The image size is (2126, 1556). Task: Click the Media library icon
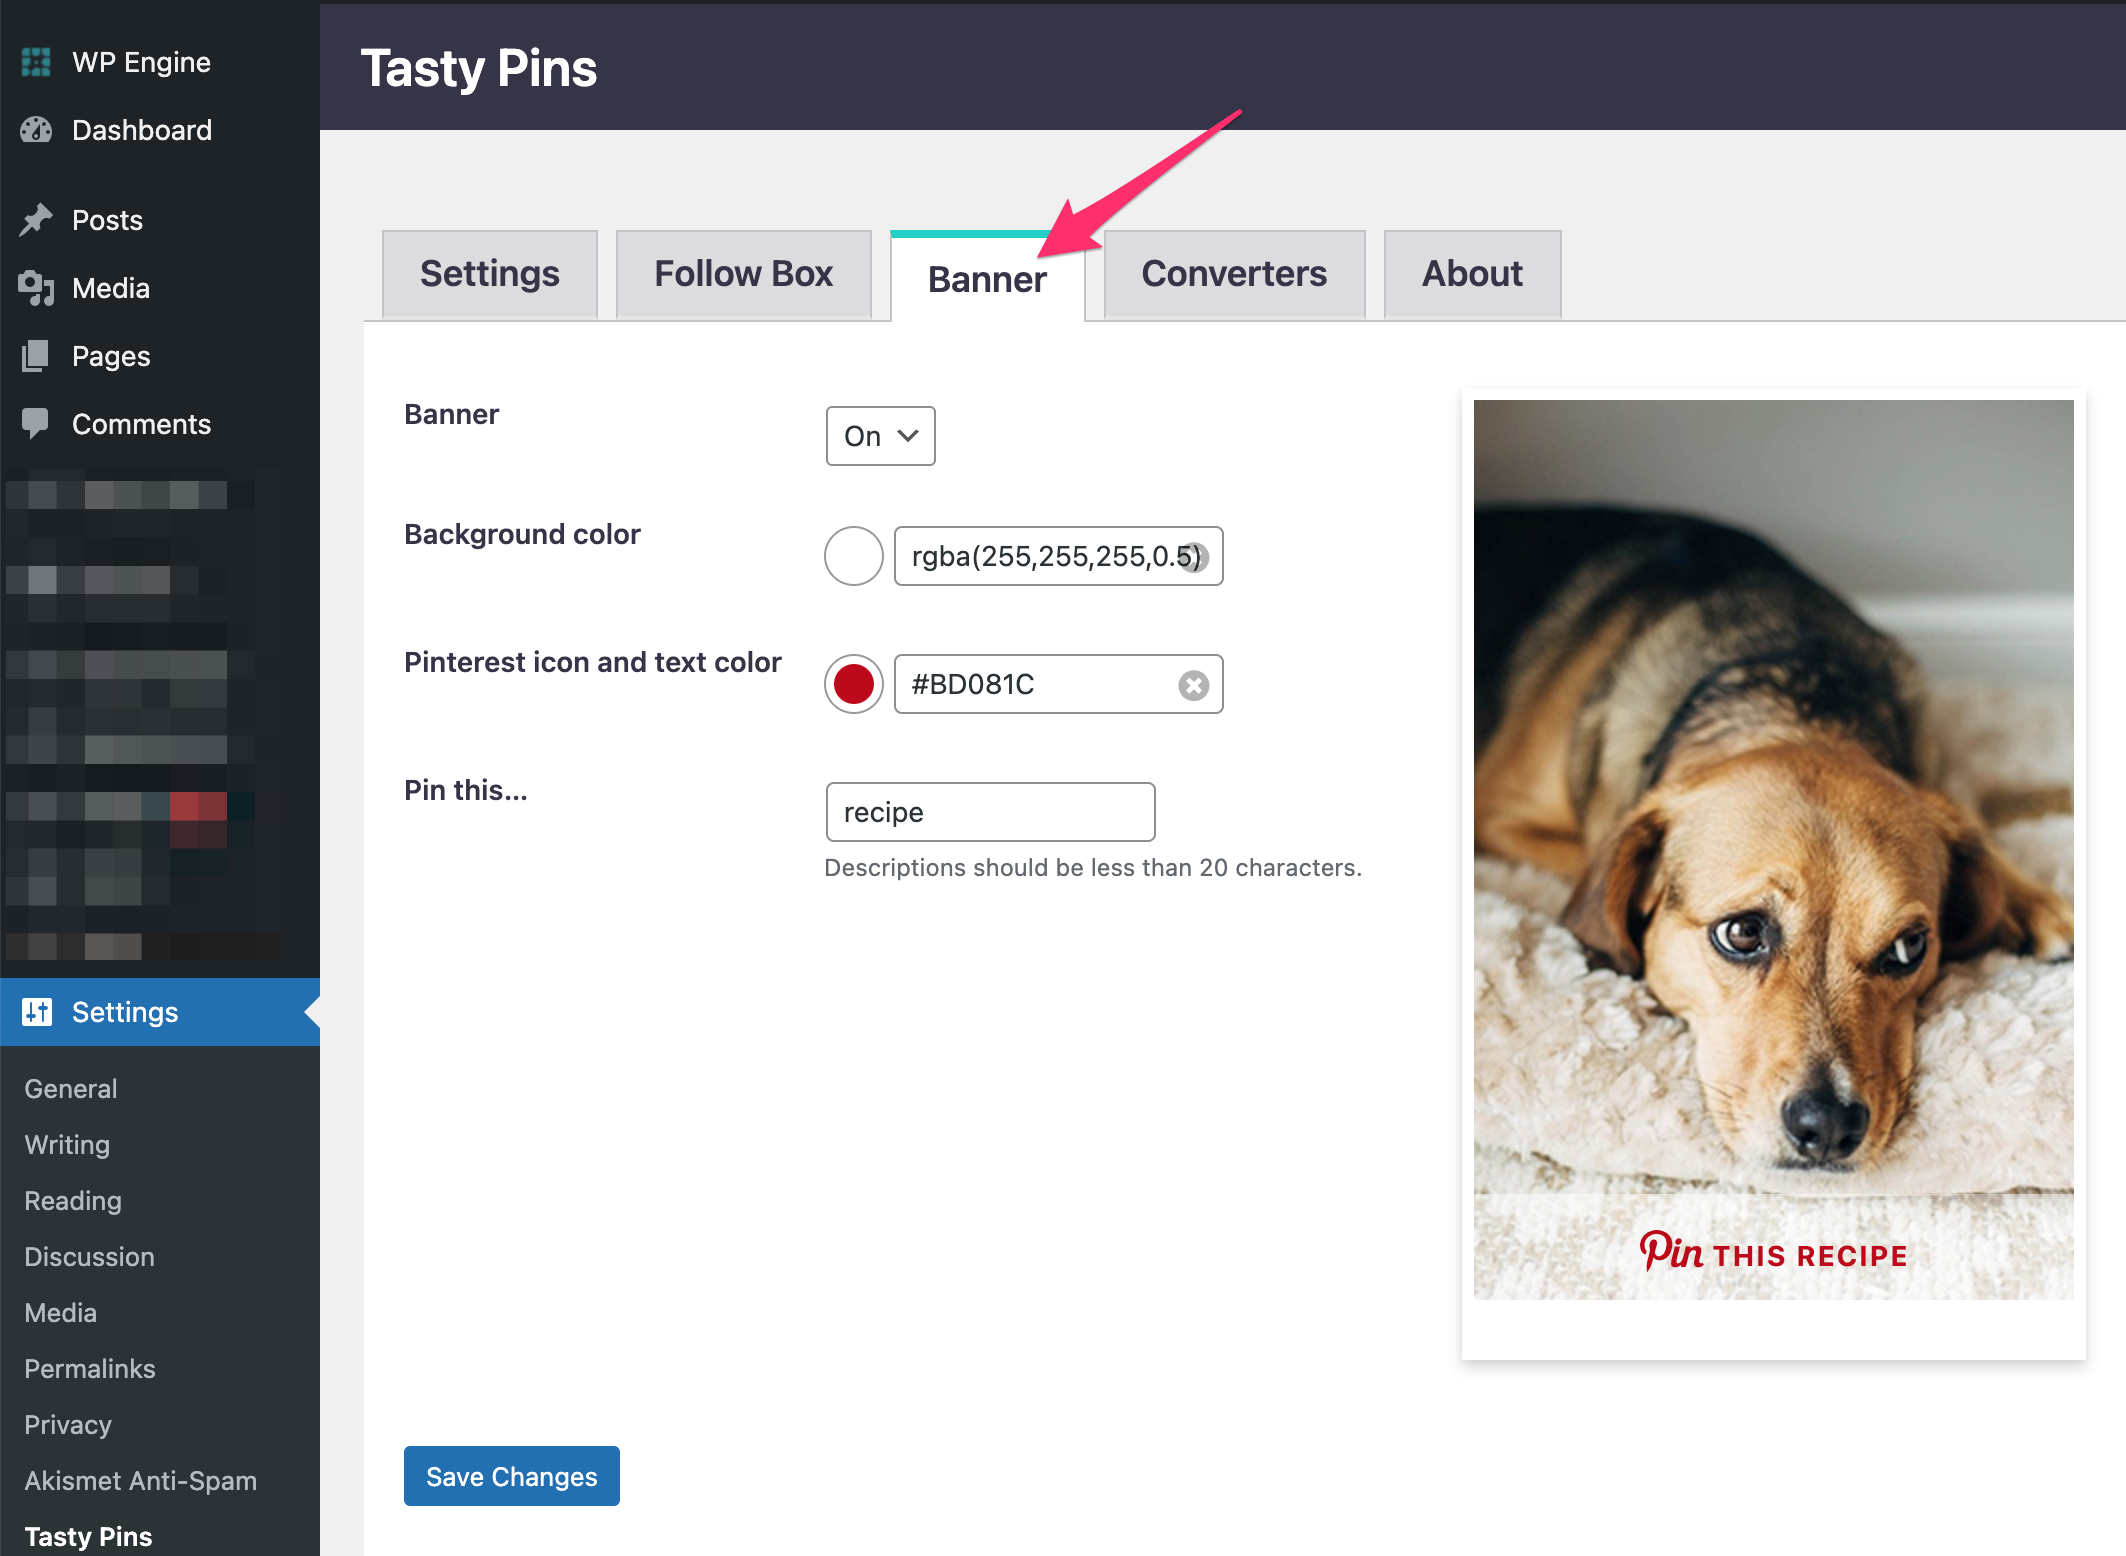click(36, 288)
